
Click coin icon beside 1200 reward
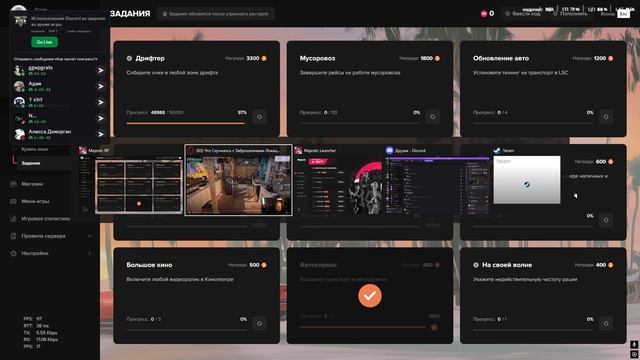611,58
